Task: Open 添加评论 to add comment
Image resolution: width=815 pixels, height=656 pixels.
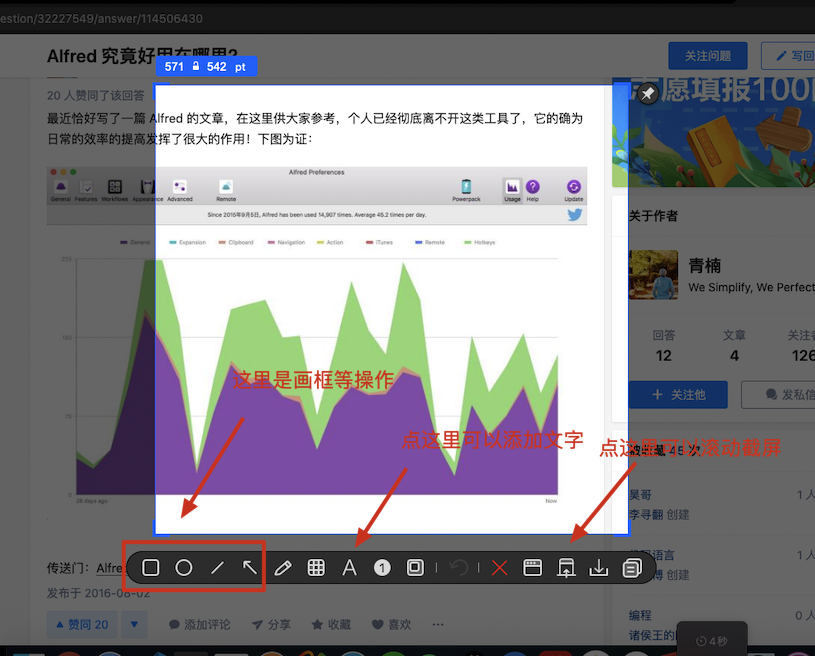Action: (x=200, y=624)
